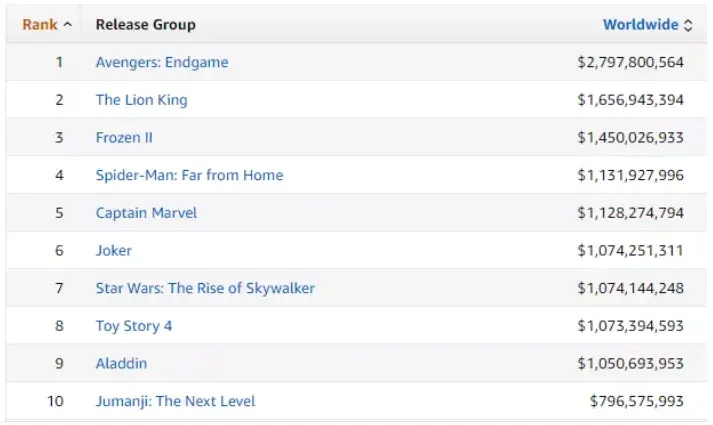The height and width of the screenshot is (425, 713).
Task: Click rank number 10 cell
Action: click(56, 401)
